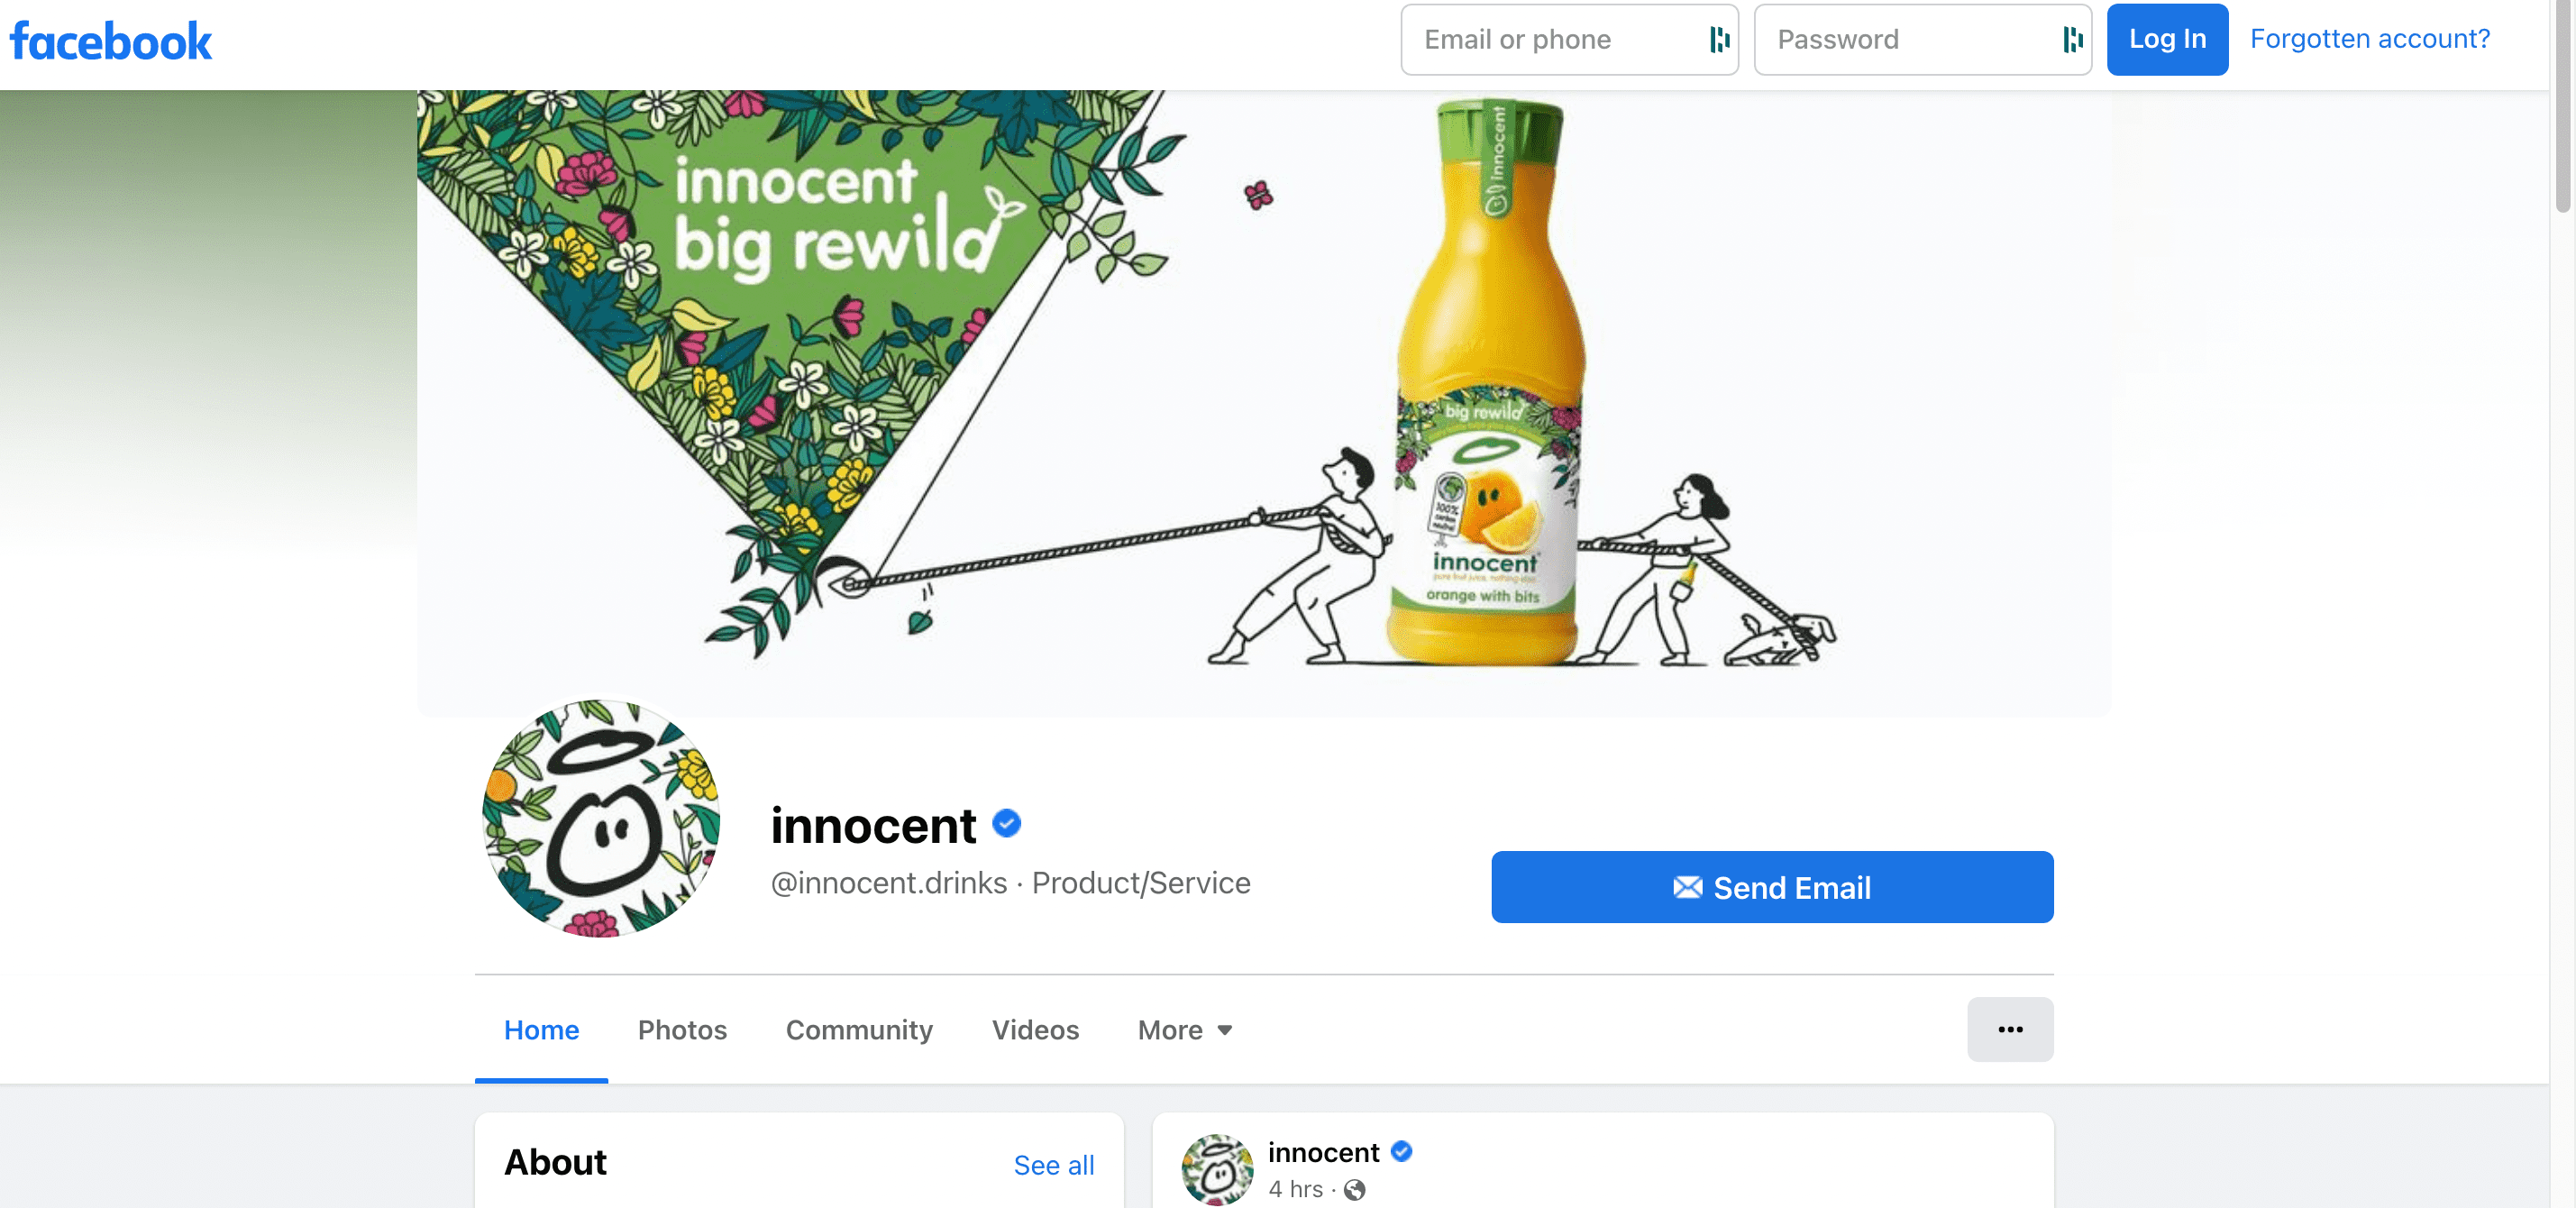Click the Send Email envelope icon
2576x1208 pixels.
[1688, 887]
